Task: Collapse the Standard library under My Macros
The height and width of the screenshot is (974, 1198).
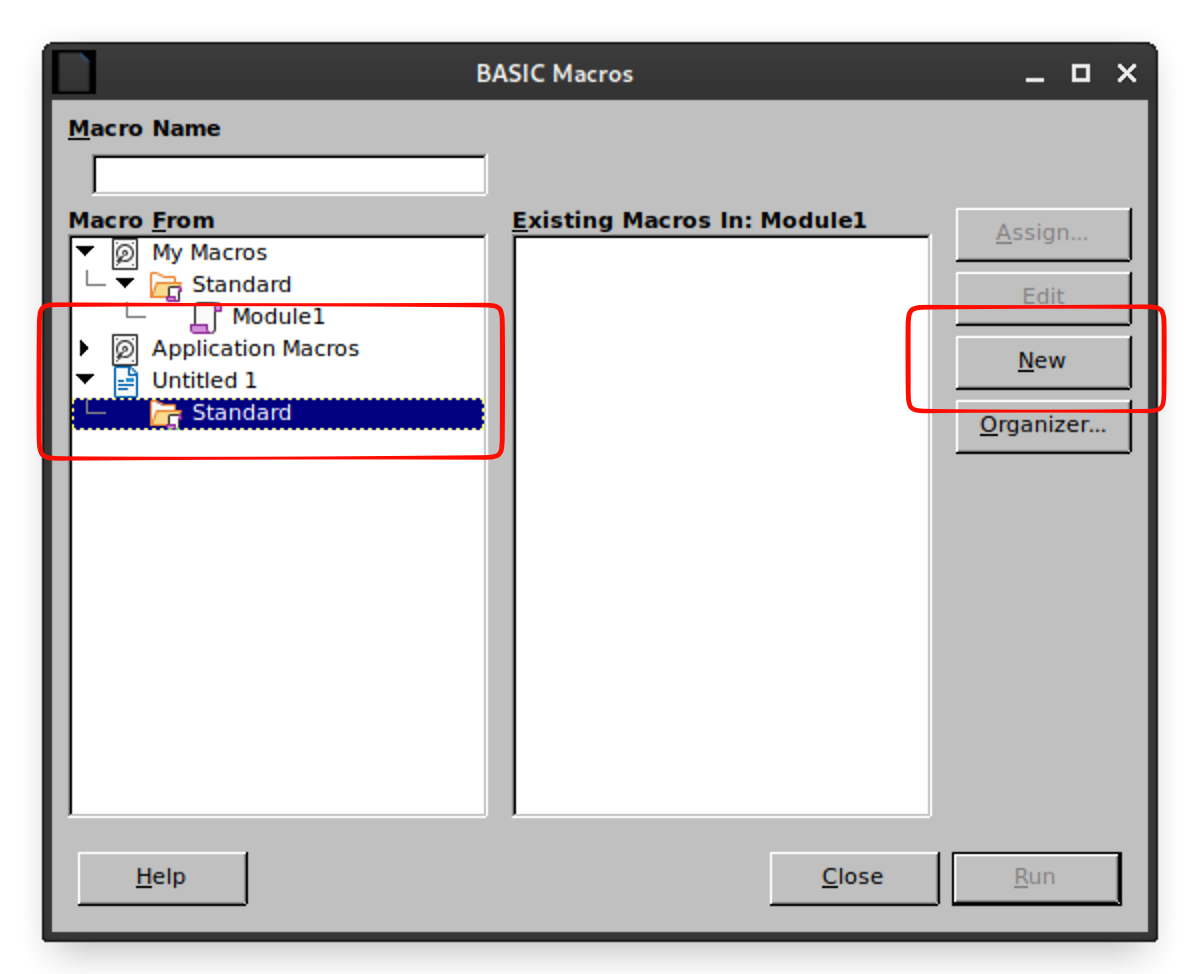Action: 125,283
